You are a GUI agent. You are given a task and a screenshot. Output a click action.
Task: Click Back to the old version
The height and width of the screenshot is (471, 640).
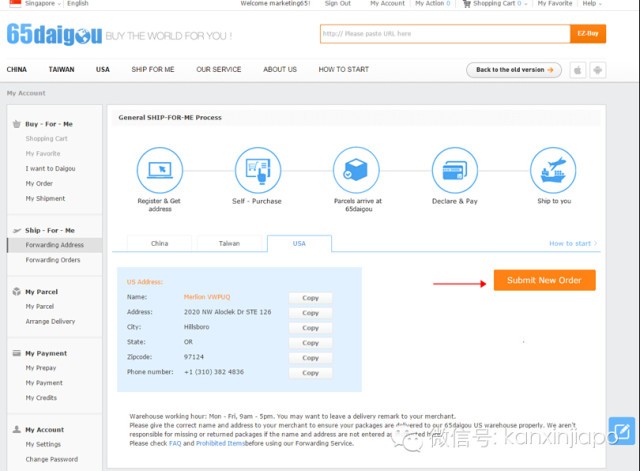tap(513, 70)
